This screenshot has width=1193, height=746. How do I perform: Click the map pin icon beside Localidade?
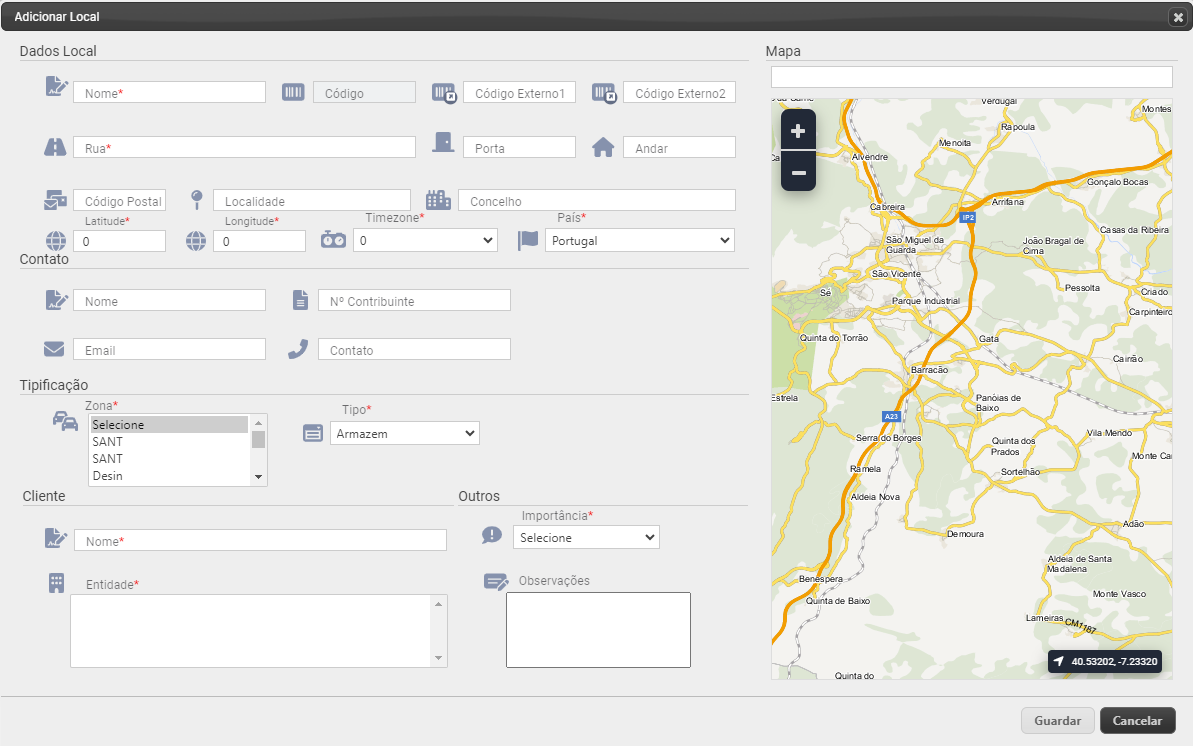[x=196, y=200]
